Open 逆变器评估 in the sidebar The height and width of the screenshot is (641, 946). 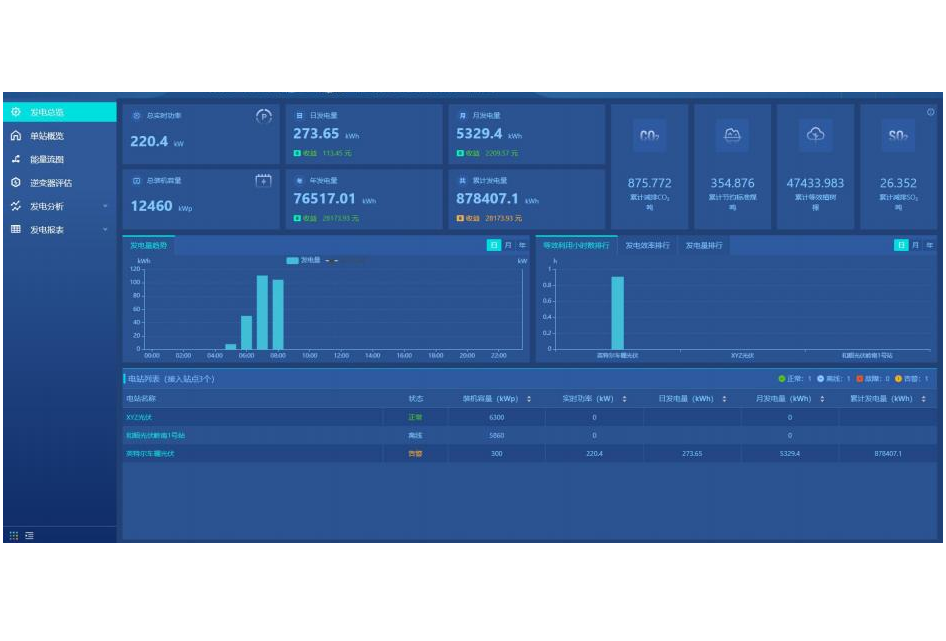pos(50,183)
